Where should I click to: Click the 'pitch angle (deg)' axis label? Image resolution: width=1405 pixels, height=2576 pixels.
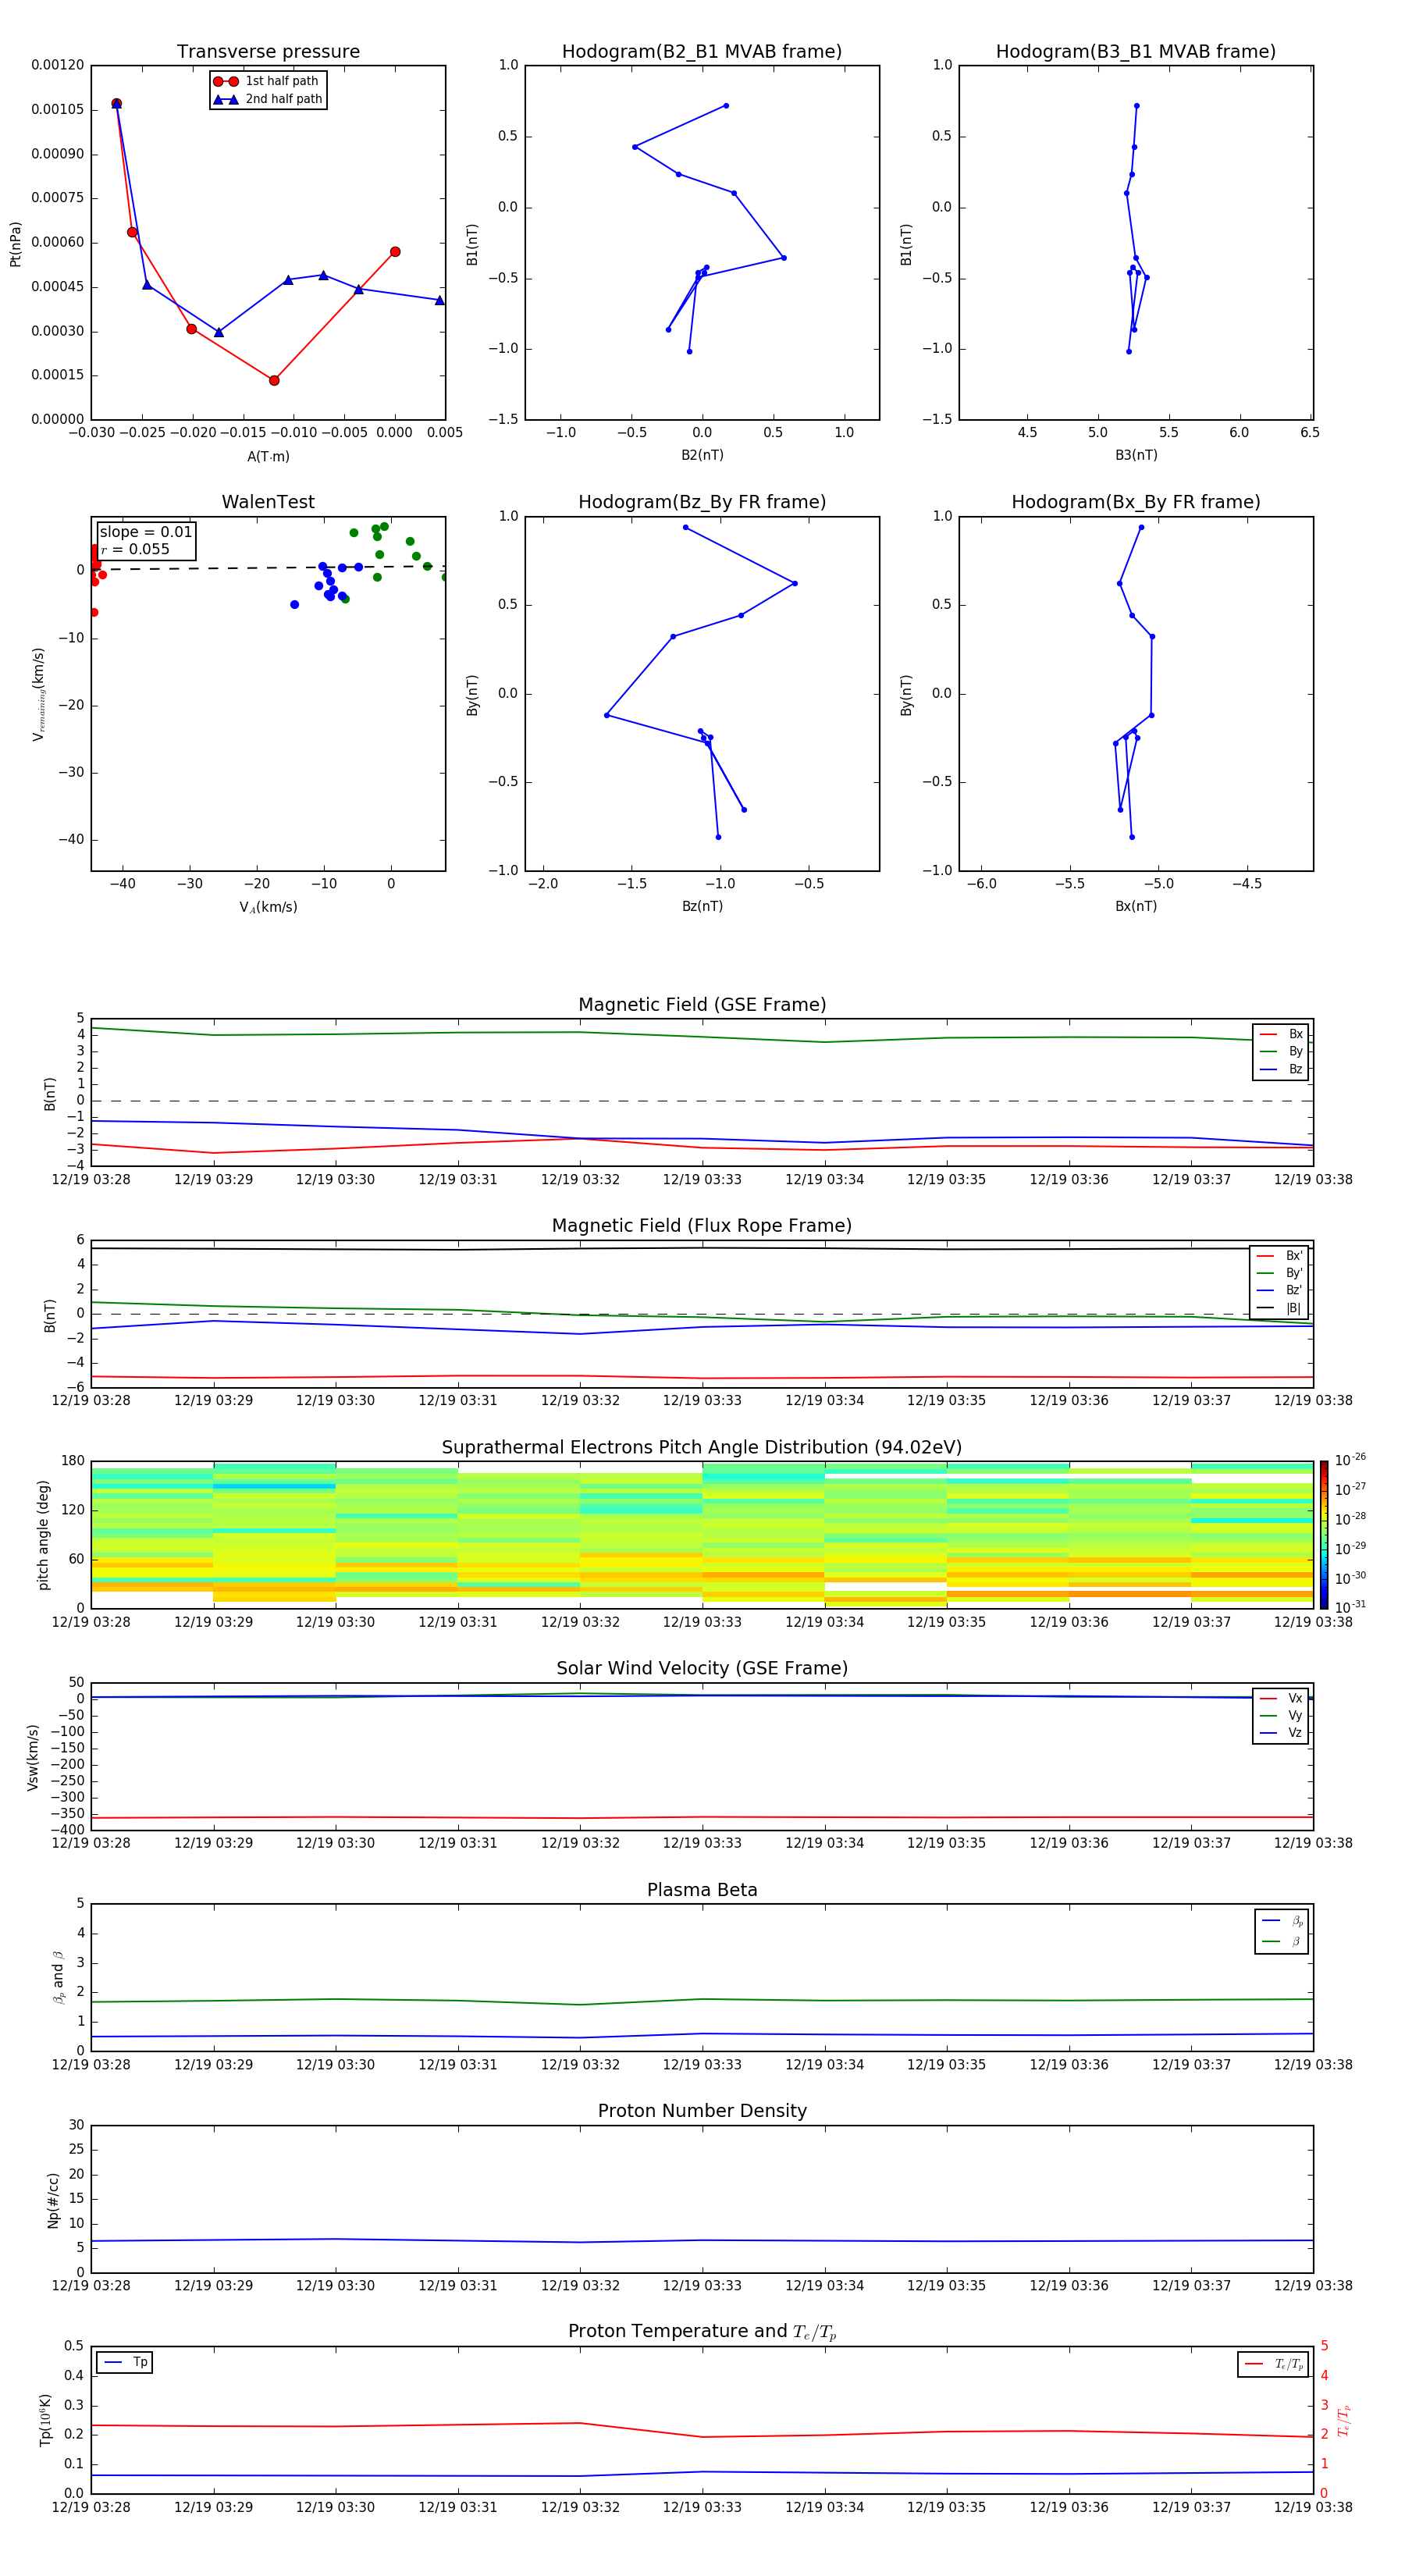click(x=43, y=1535)
